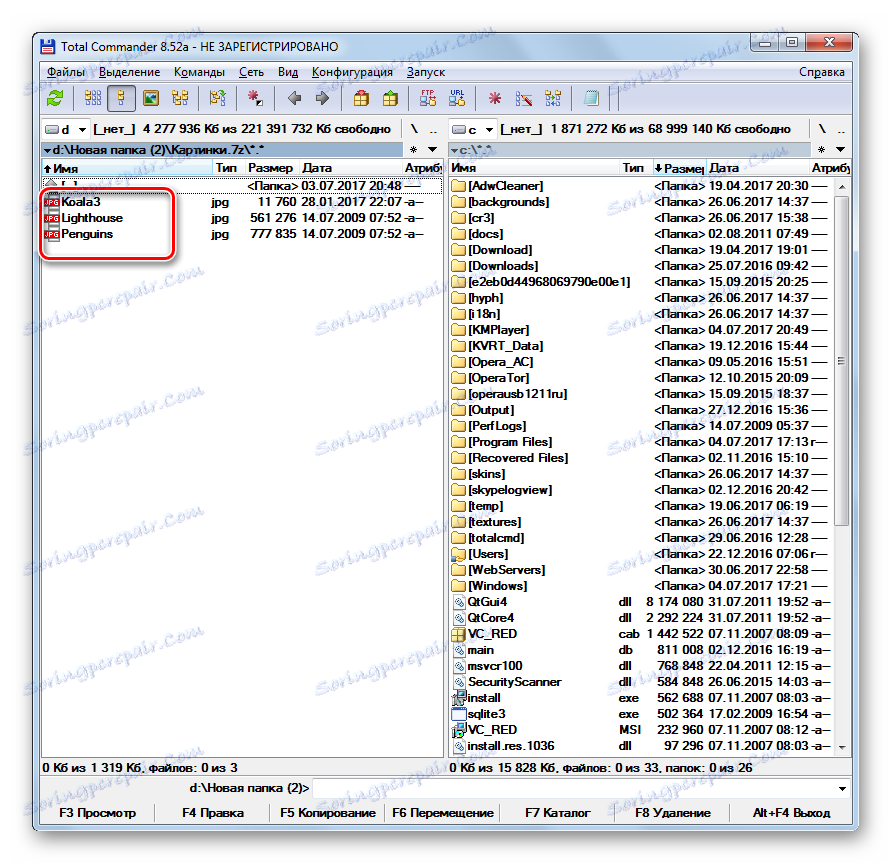Click F3 Просмотр button
This screenshot has width=892, height=864.
(97, 813)
